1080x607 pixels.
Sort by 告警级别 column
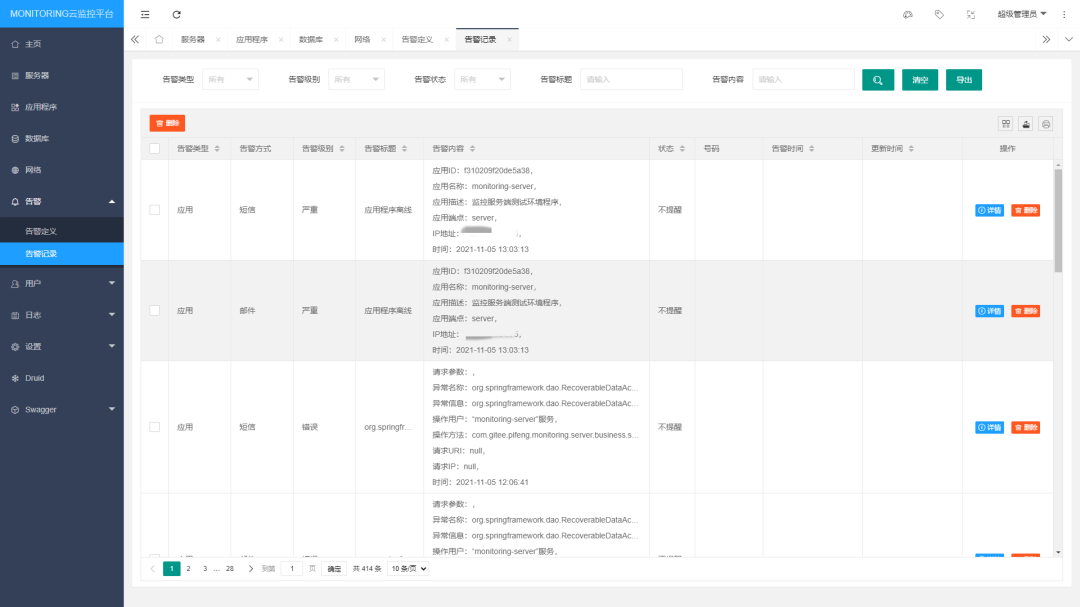pos(342,149)
